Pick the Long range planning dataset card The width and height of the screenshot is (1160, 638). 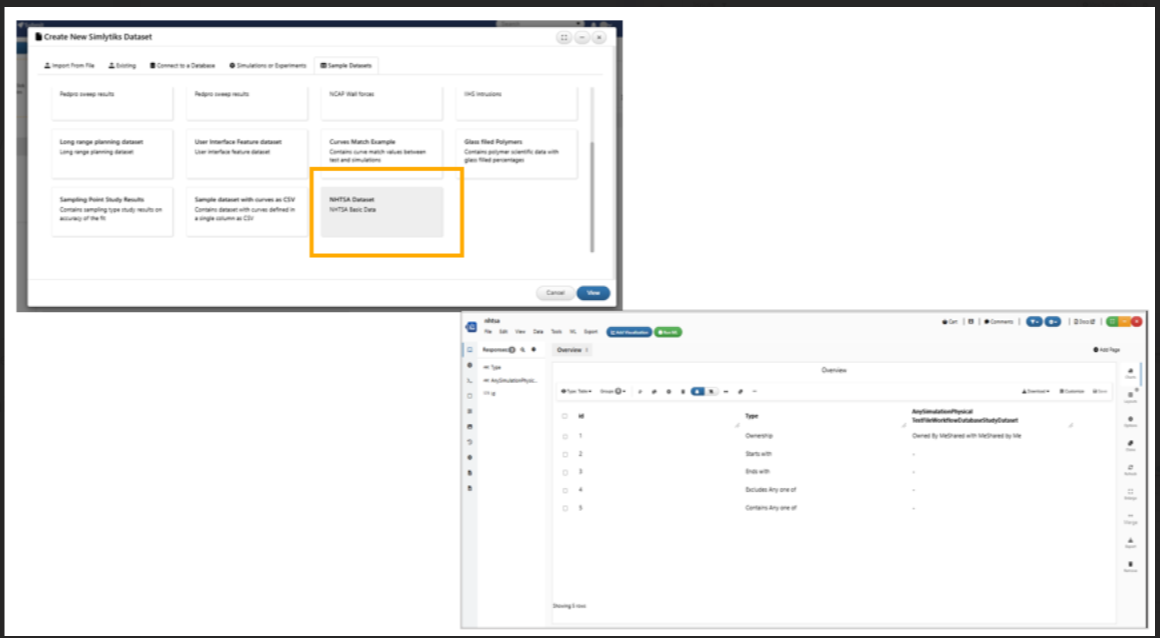112,154
